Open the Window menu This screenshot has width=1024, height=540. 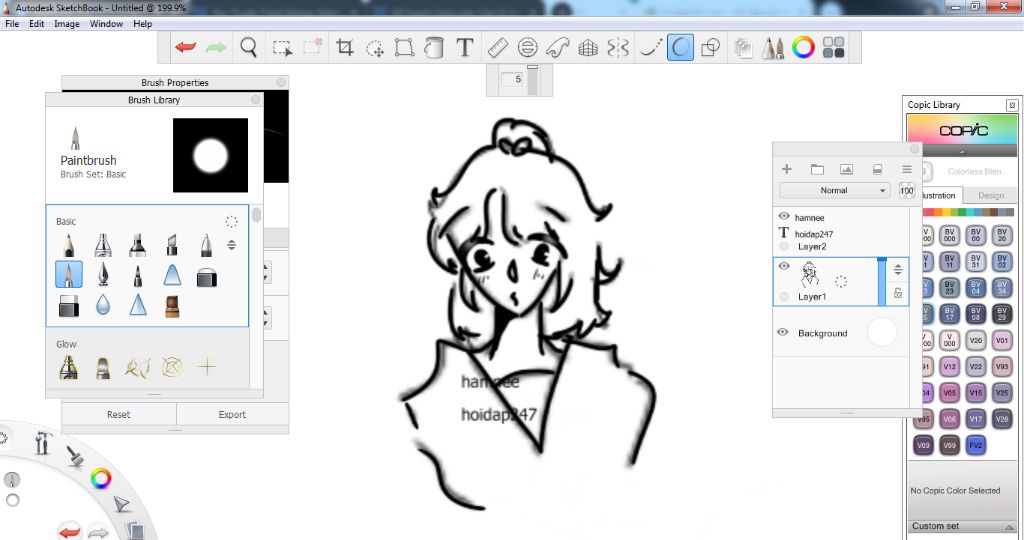tap(106, 24)
